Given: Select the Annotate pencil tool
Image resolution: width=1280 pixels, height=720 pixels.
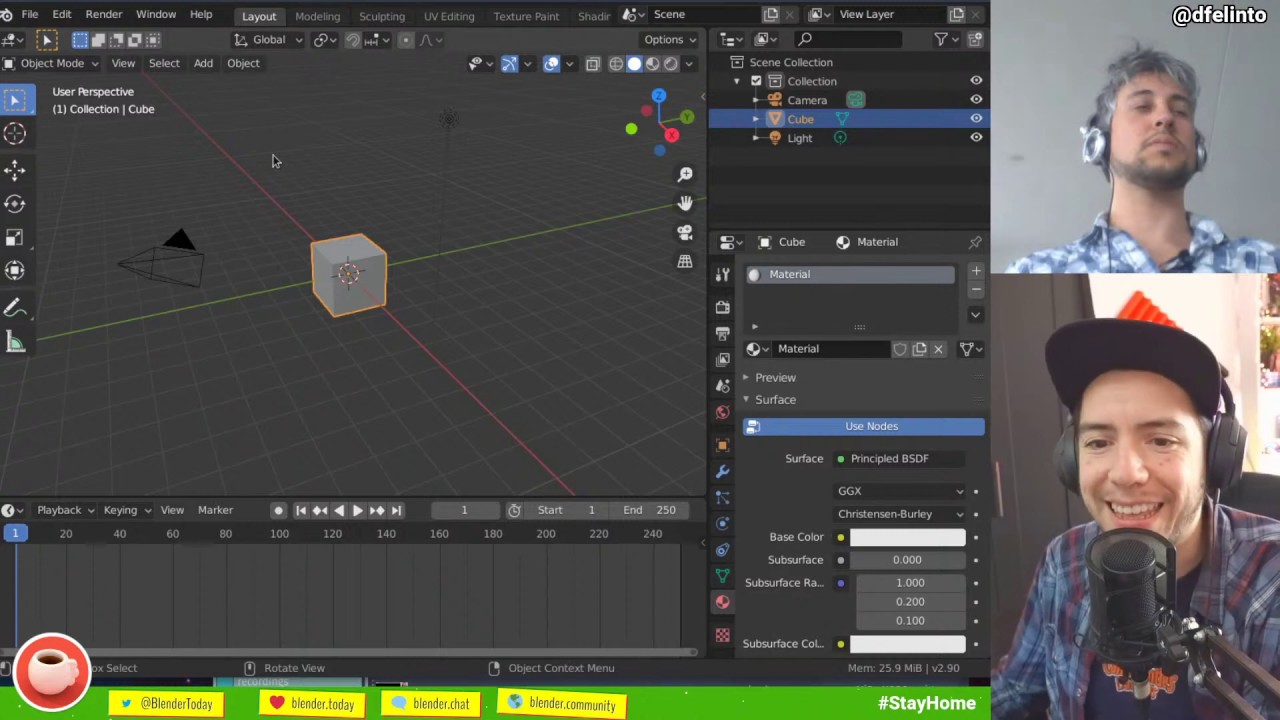Looking at the screenshot, I should pos(15,309).
